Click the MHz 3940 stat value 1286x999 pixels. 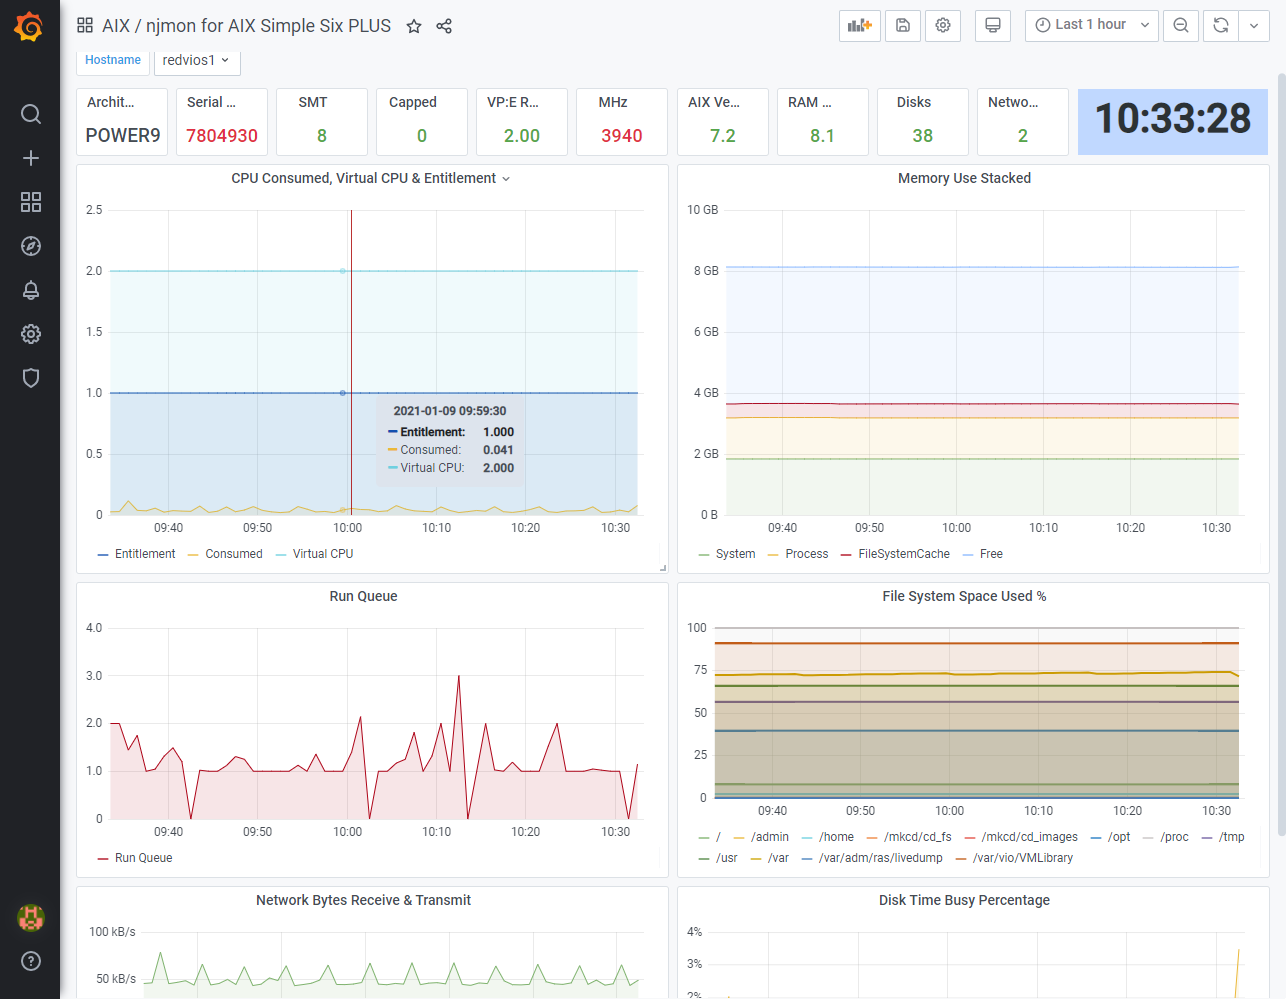coord(622,135)
